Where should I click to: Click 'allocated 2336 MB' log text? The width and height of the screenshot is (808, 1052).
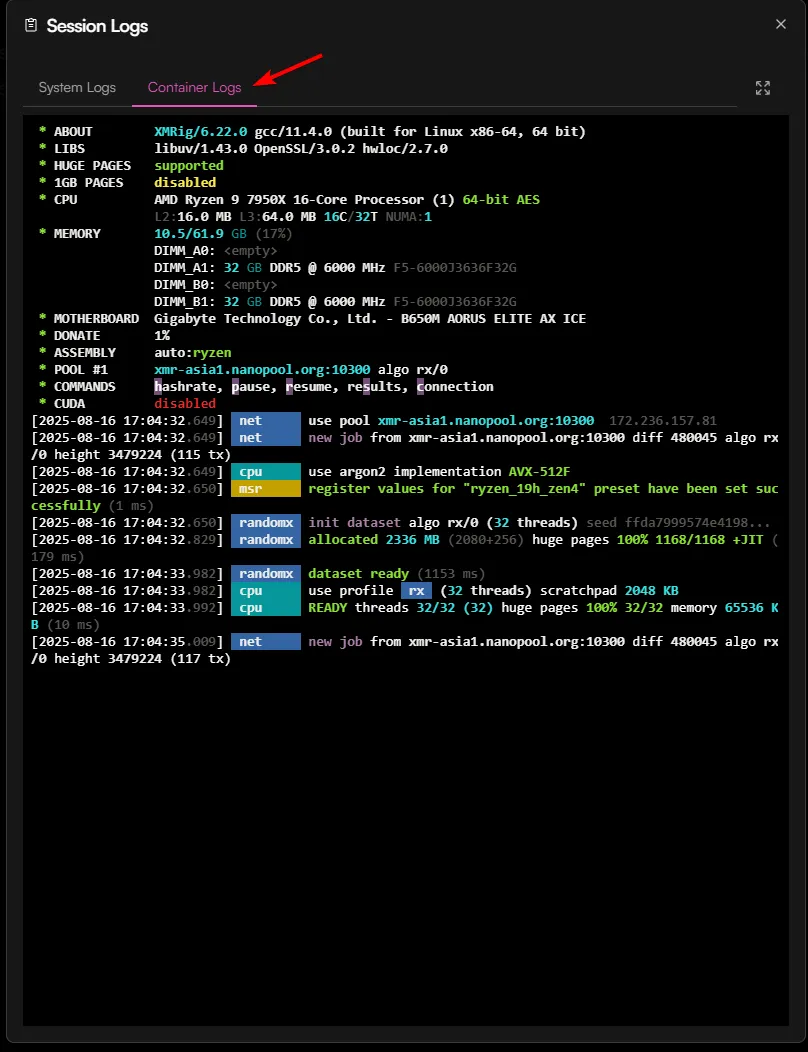coord(374,539)
